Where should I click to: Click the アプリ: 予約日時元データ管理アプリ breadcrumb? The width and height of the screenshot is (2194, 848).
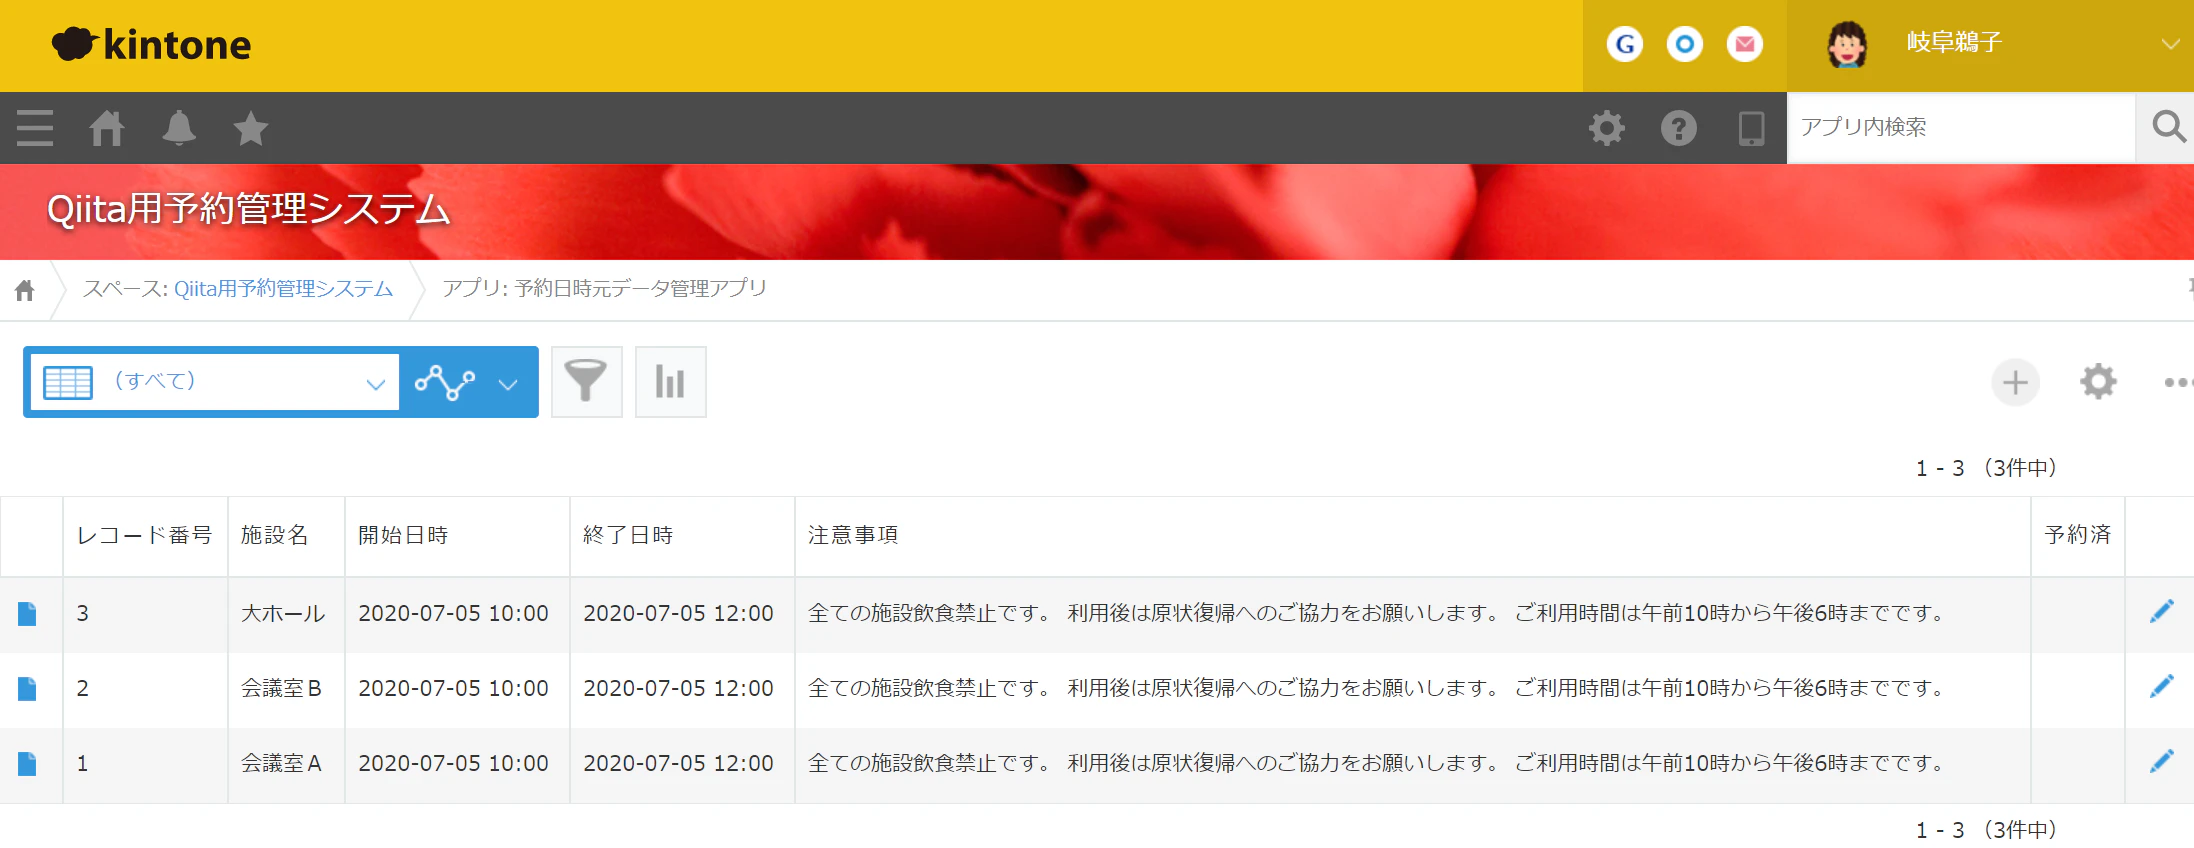point(604,289)
